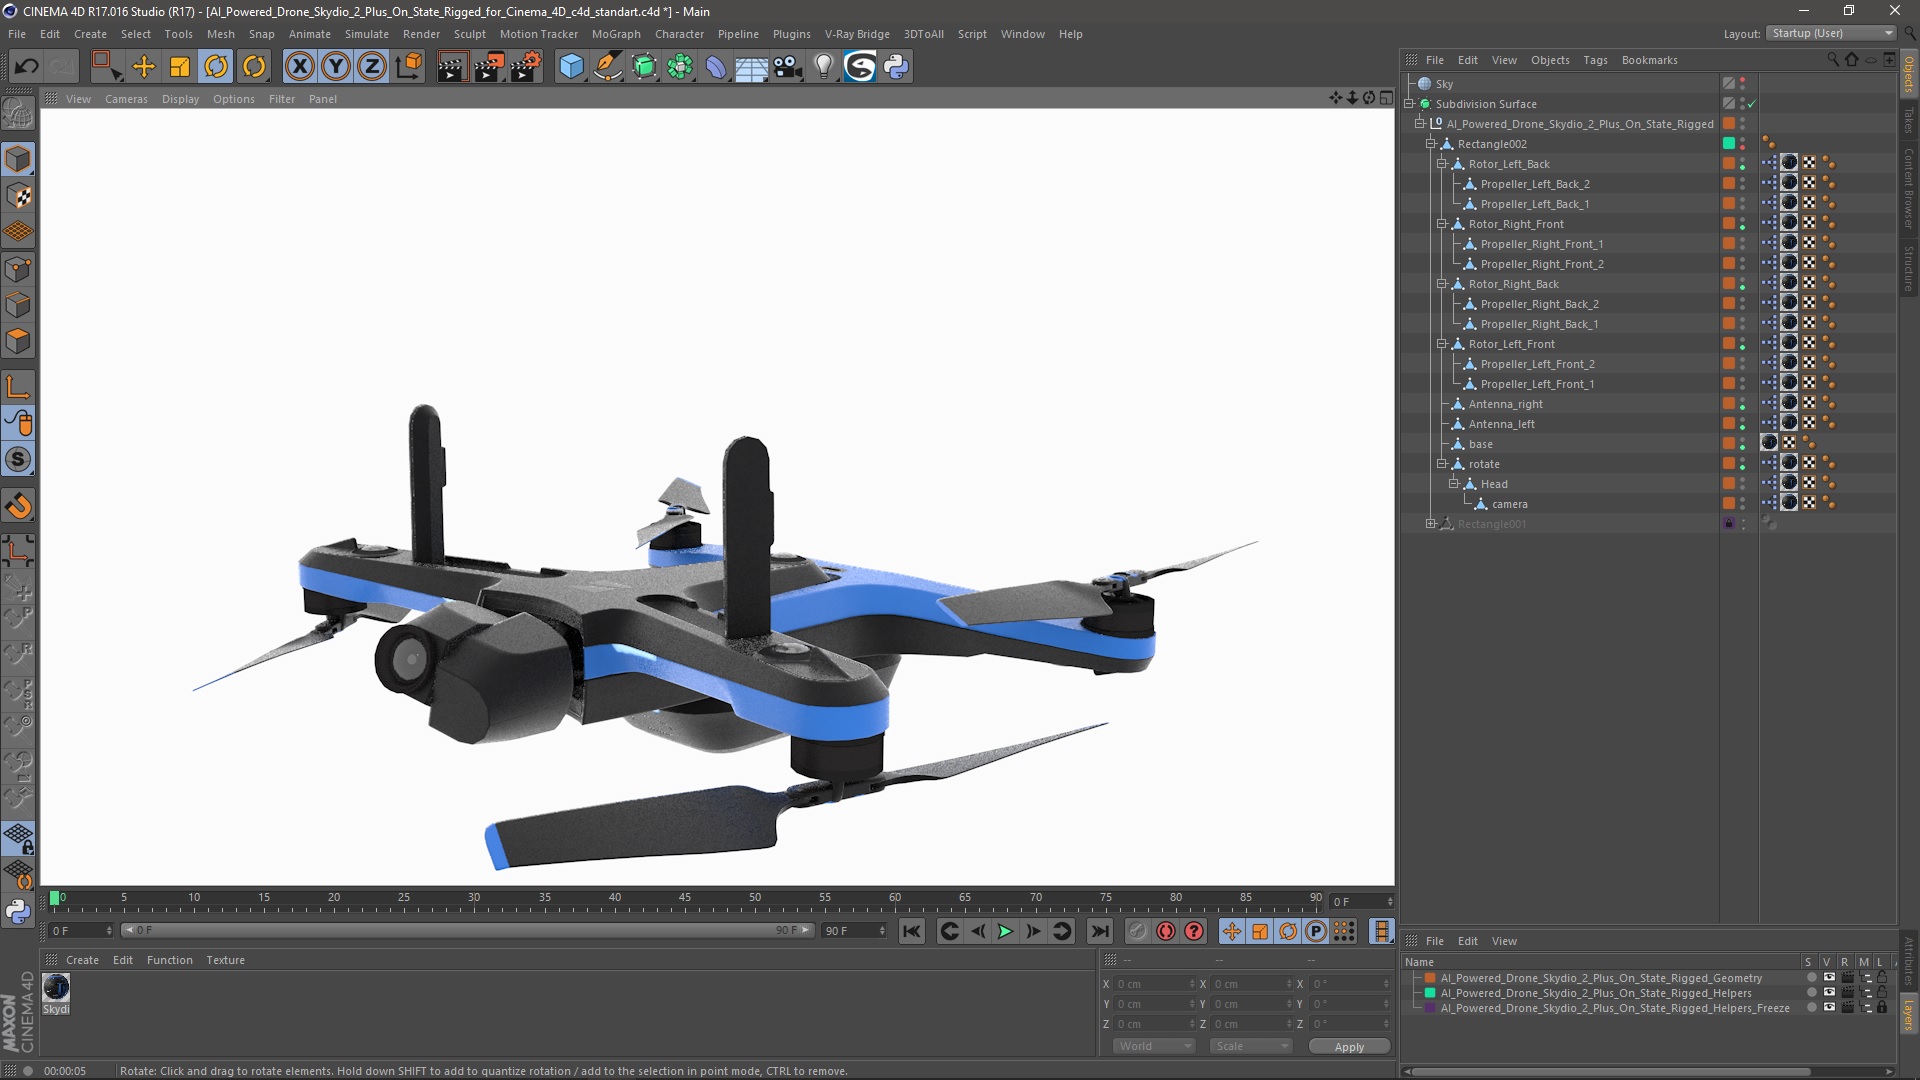Add a Camera object
This screenshot has width=1920, height=1080.
pyautogui.click(x=788, y=67)
